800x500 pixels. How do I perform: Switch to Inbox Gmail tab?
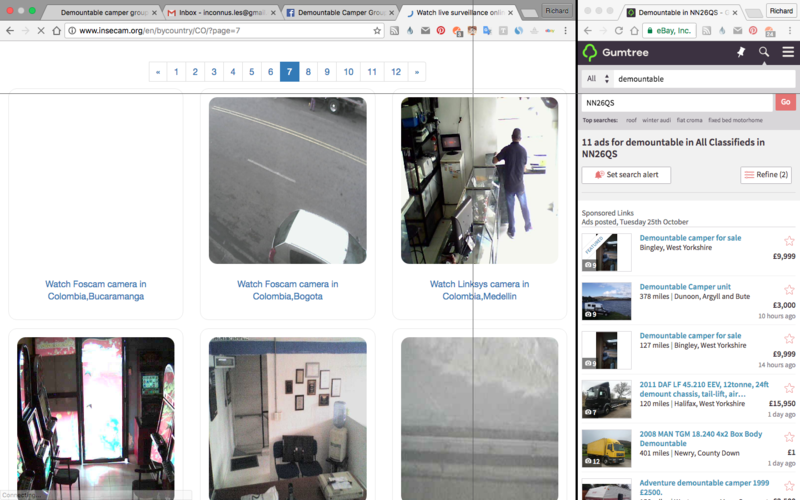[221, 12]
